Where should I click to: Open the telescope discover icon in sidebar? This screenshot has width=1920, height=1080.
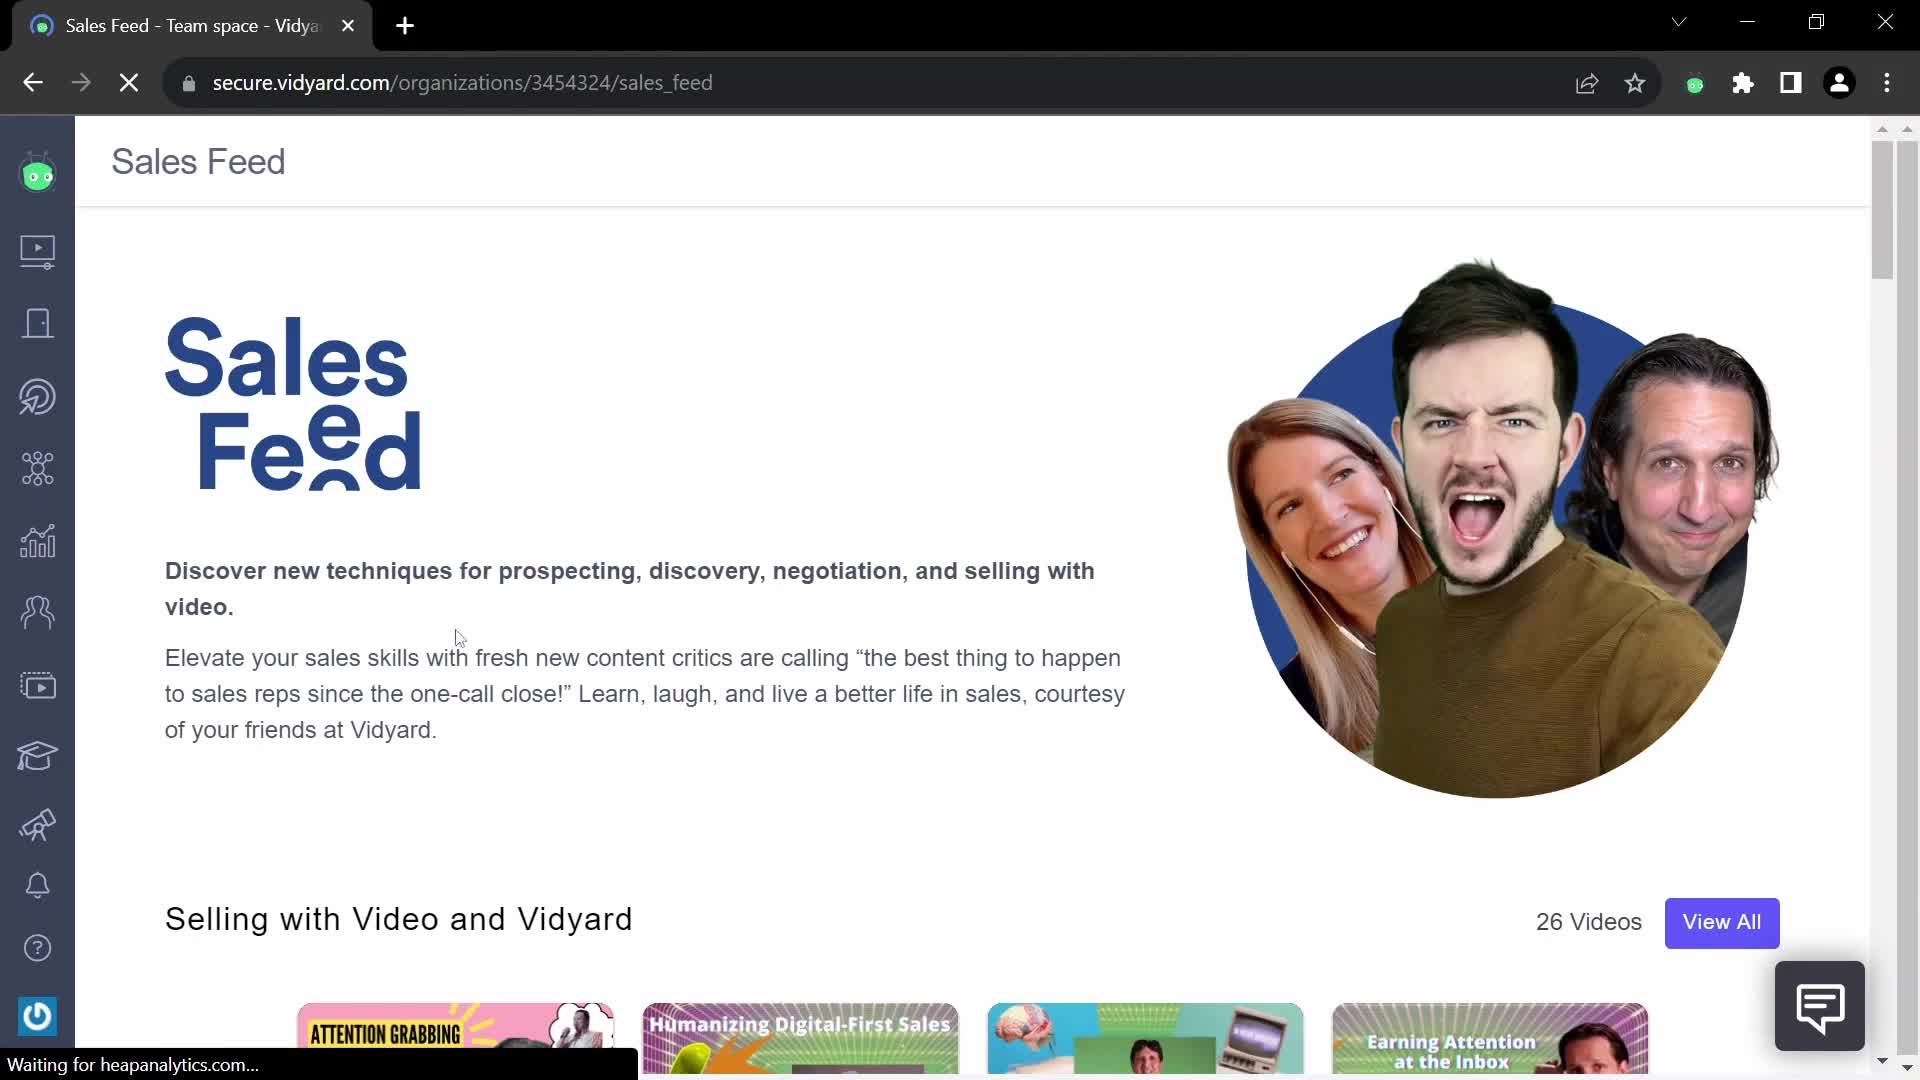tap(38, 825)
